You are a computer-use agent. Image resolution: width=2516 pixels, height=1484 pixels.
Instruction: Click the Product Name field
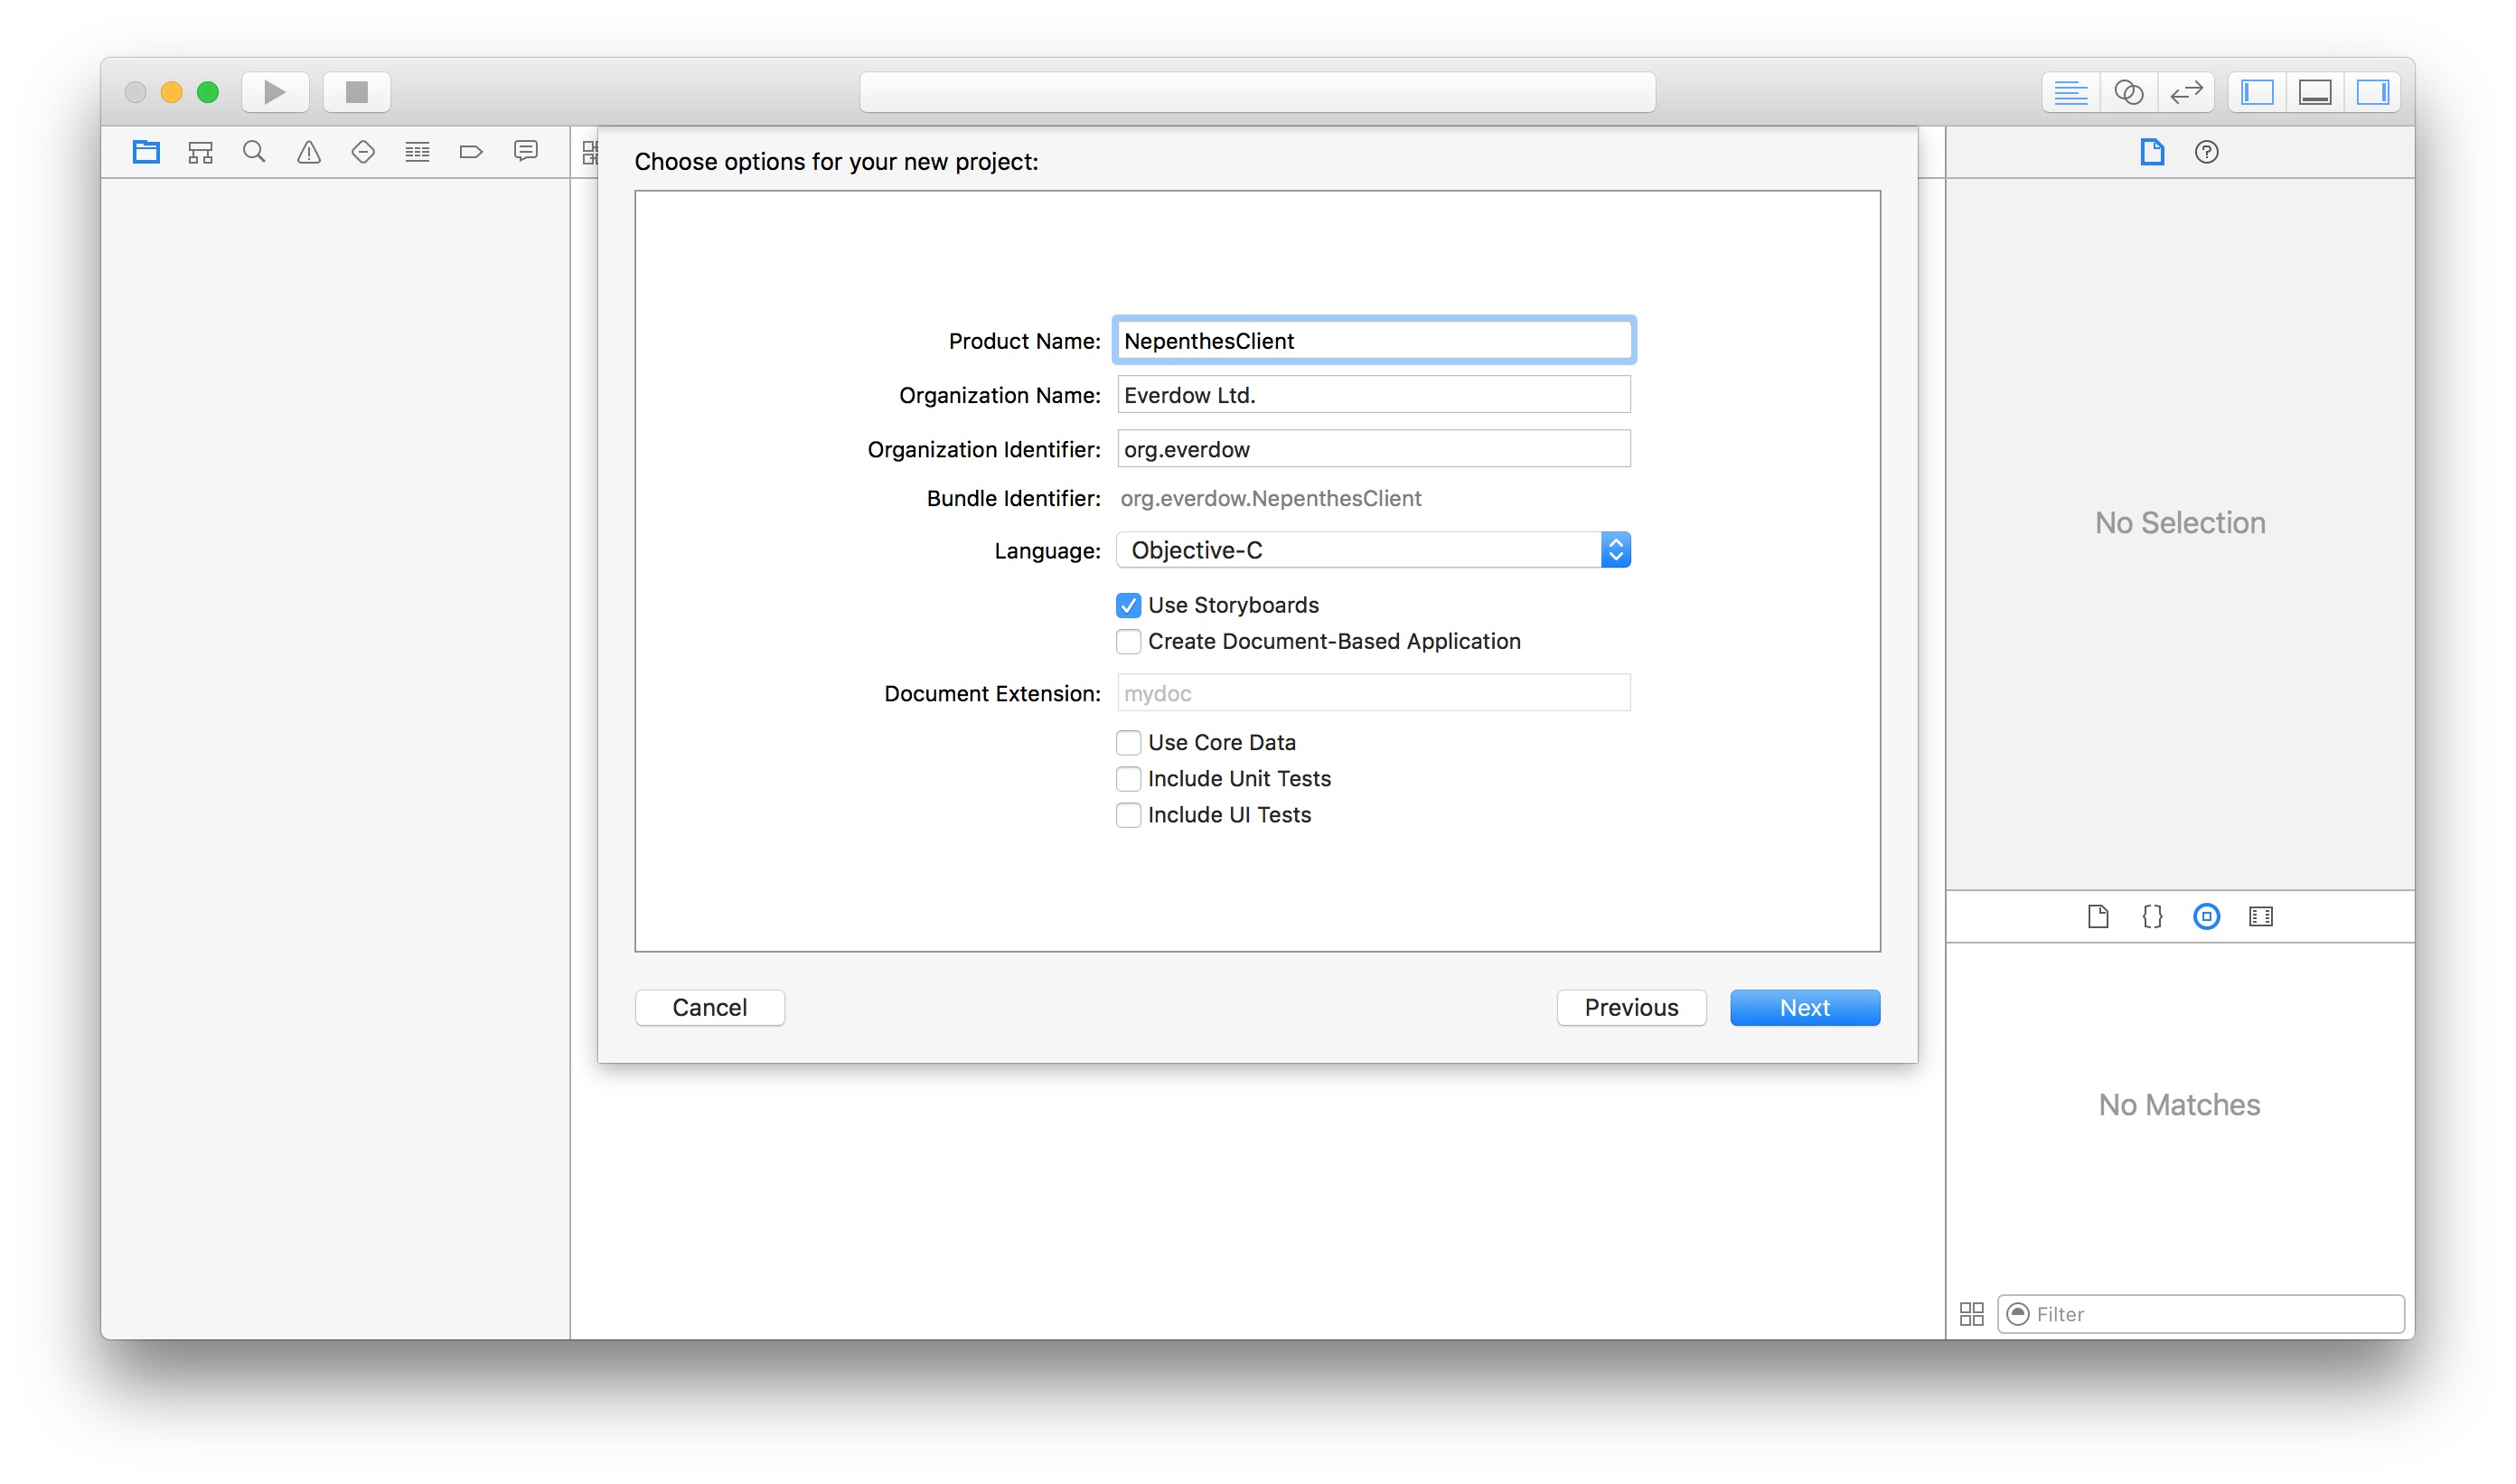coord(1374,341)
